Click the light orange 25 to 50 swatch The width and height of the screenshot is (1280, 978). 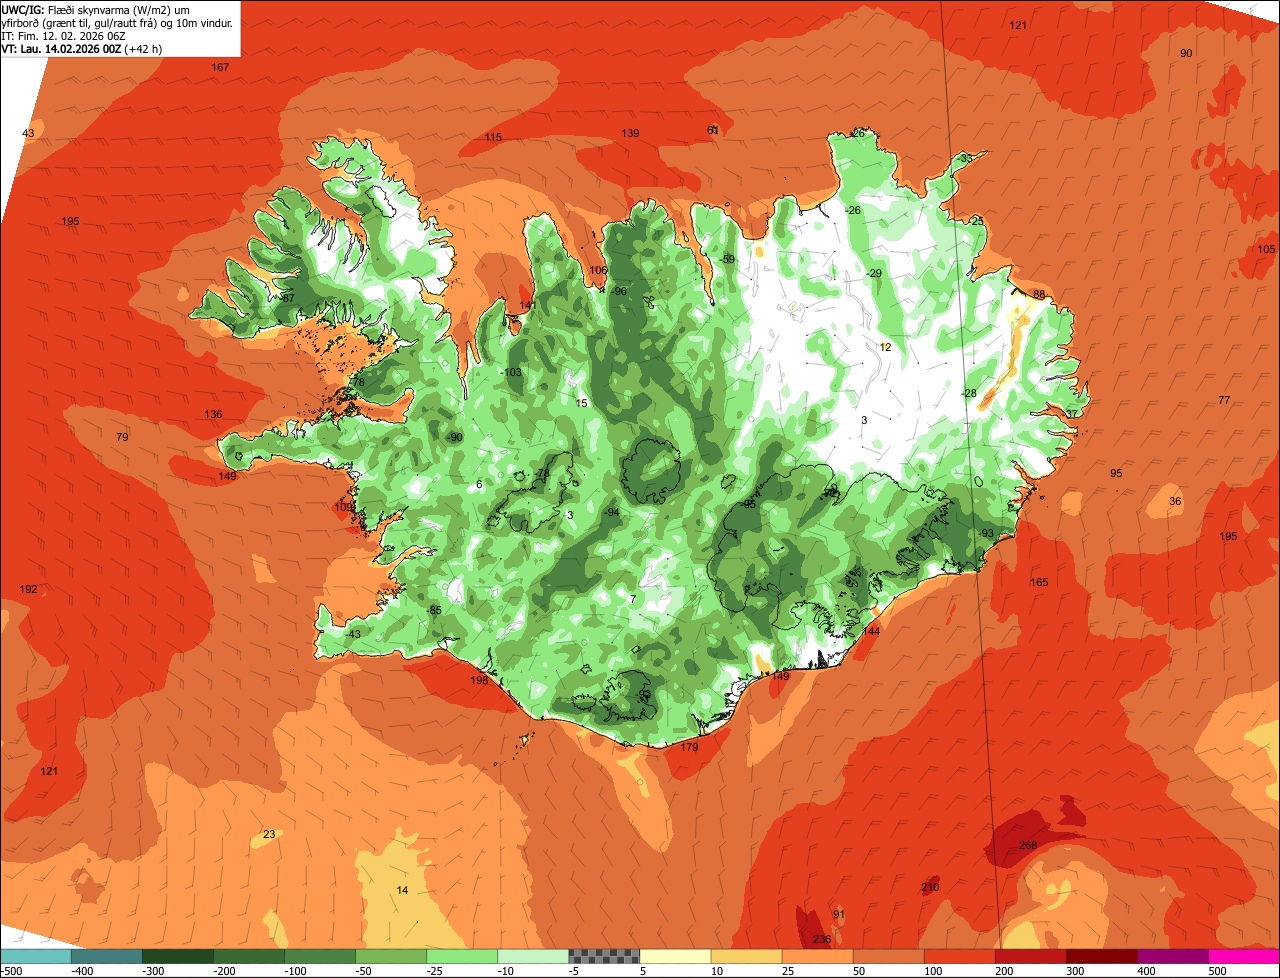817,956
